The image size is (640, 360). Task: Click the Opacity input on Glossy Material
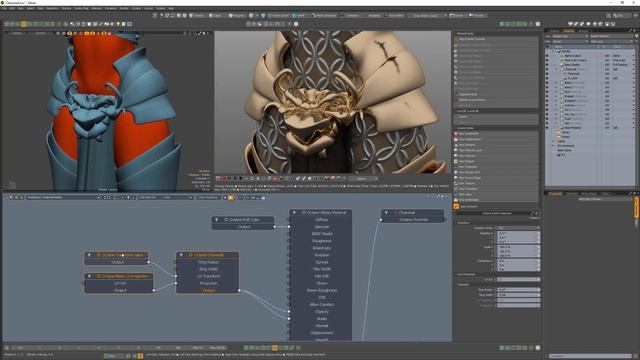[321, 311]
